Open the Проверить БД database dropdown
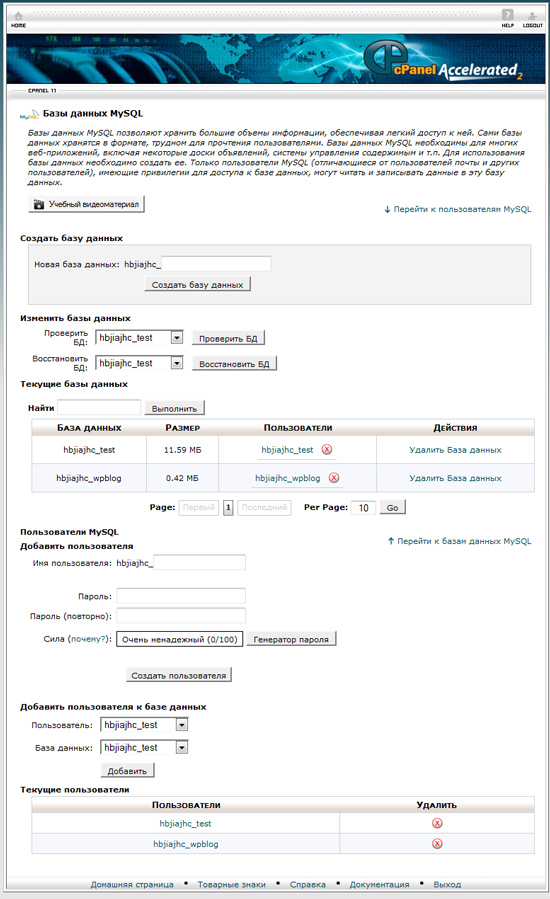Screen dimensions: 550x899 [x=139, y=338]
